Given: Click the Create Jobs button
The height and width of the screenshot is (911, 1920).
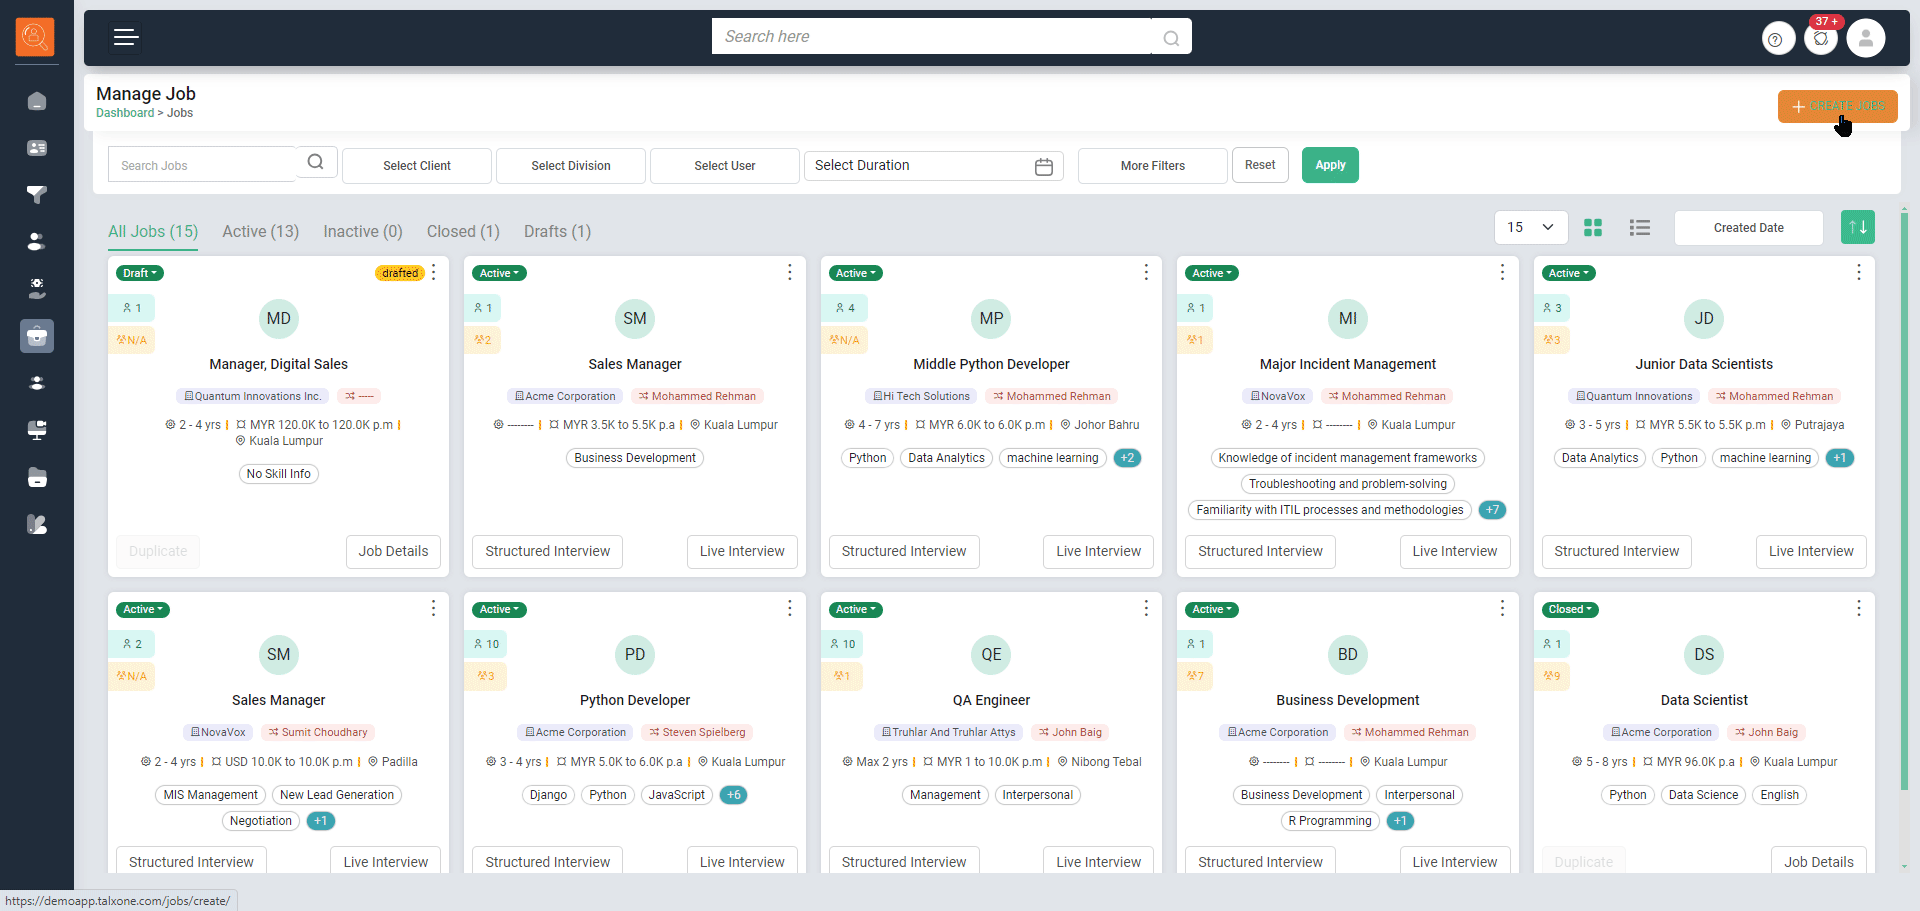Looking at the screenshot, I should [x=1836, y=106].
